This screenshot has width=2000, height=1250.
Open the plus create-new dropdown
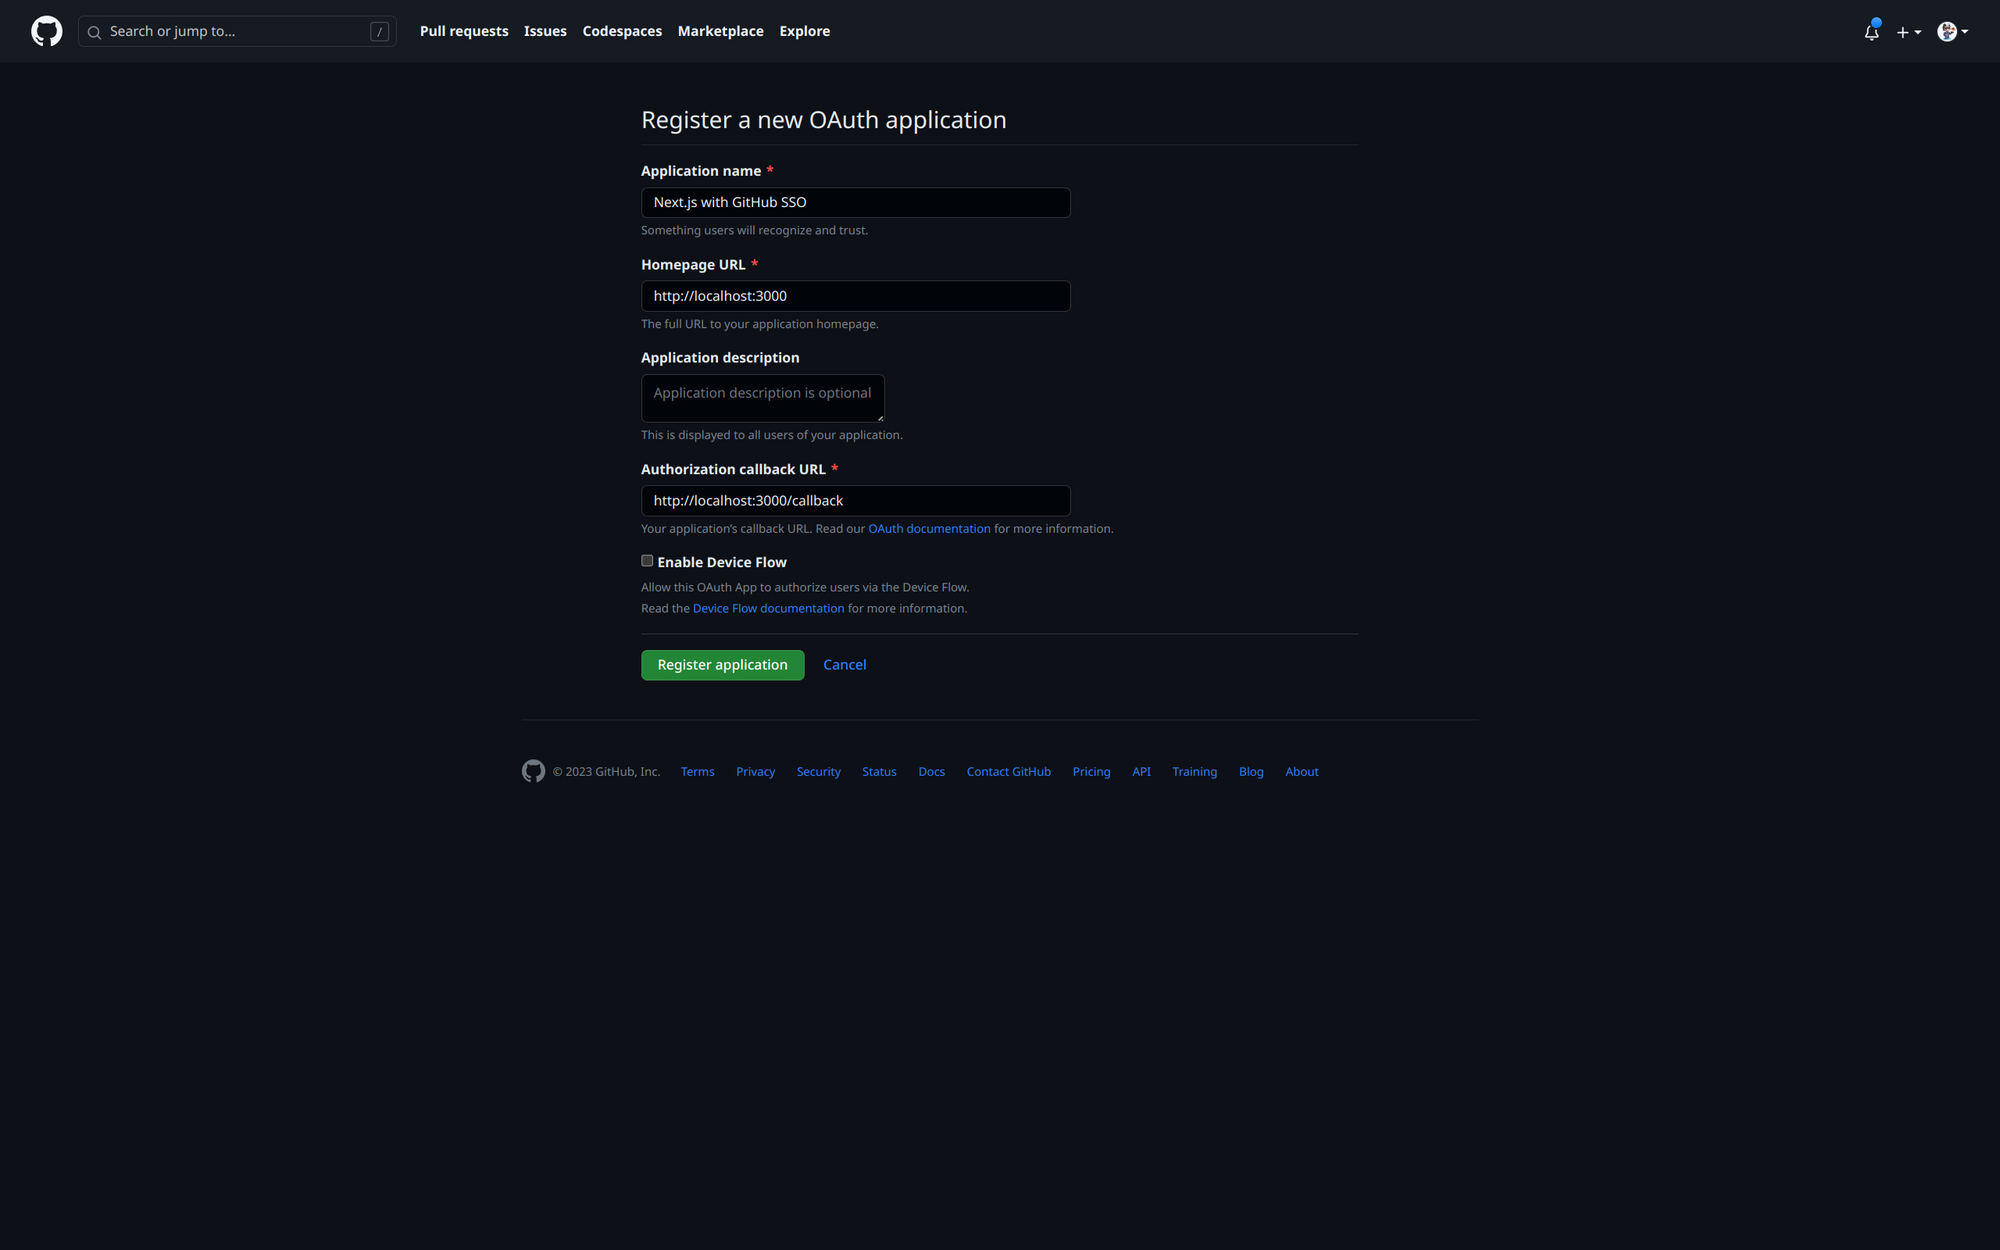(1909, 32)
